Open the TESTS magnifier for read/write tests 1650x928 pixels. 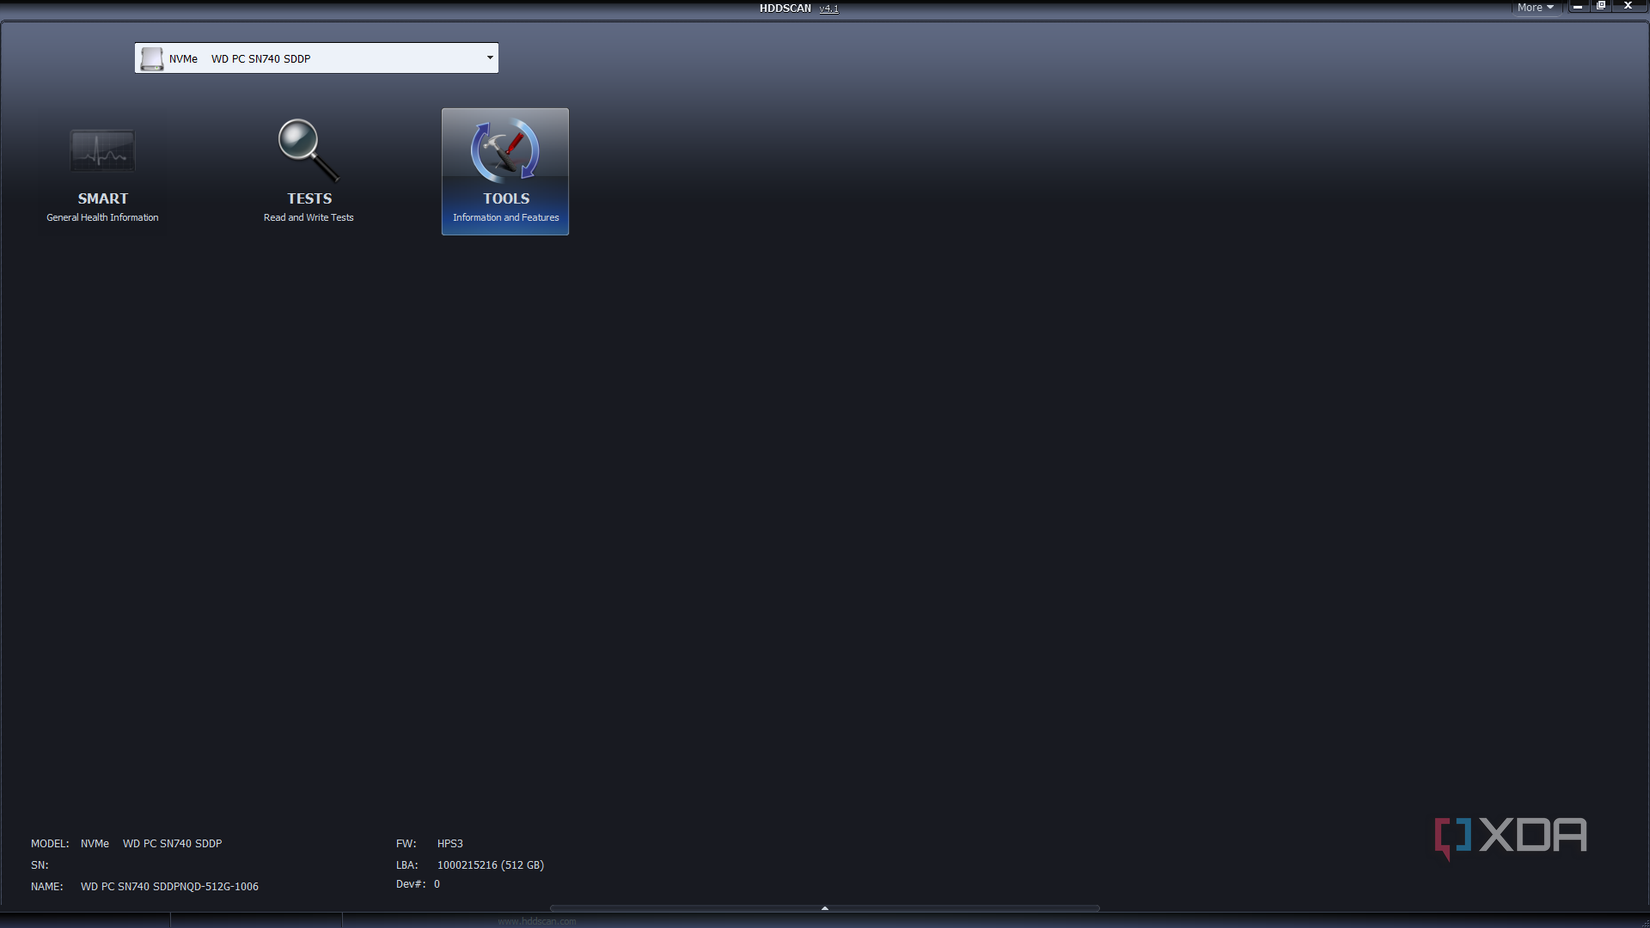(x=308, y=172)
